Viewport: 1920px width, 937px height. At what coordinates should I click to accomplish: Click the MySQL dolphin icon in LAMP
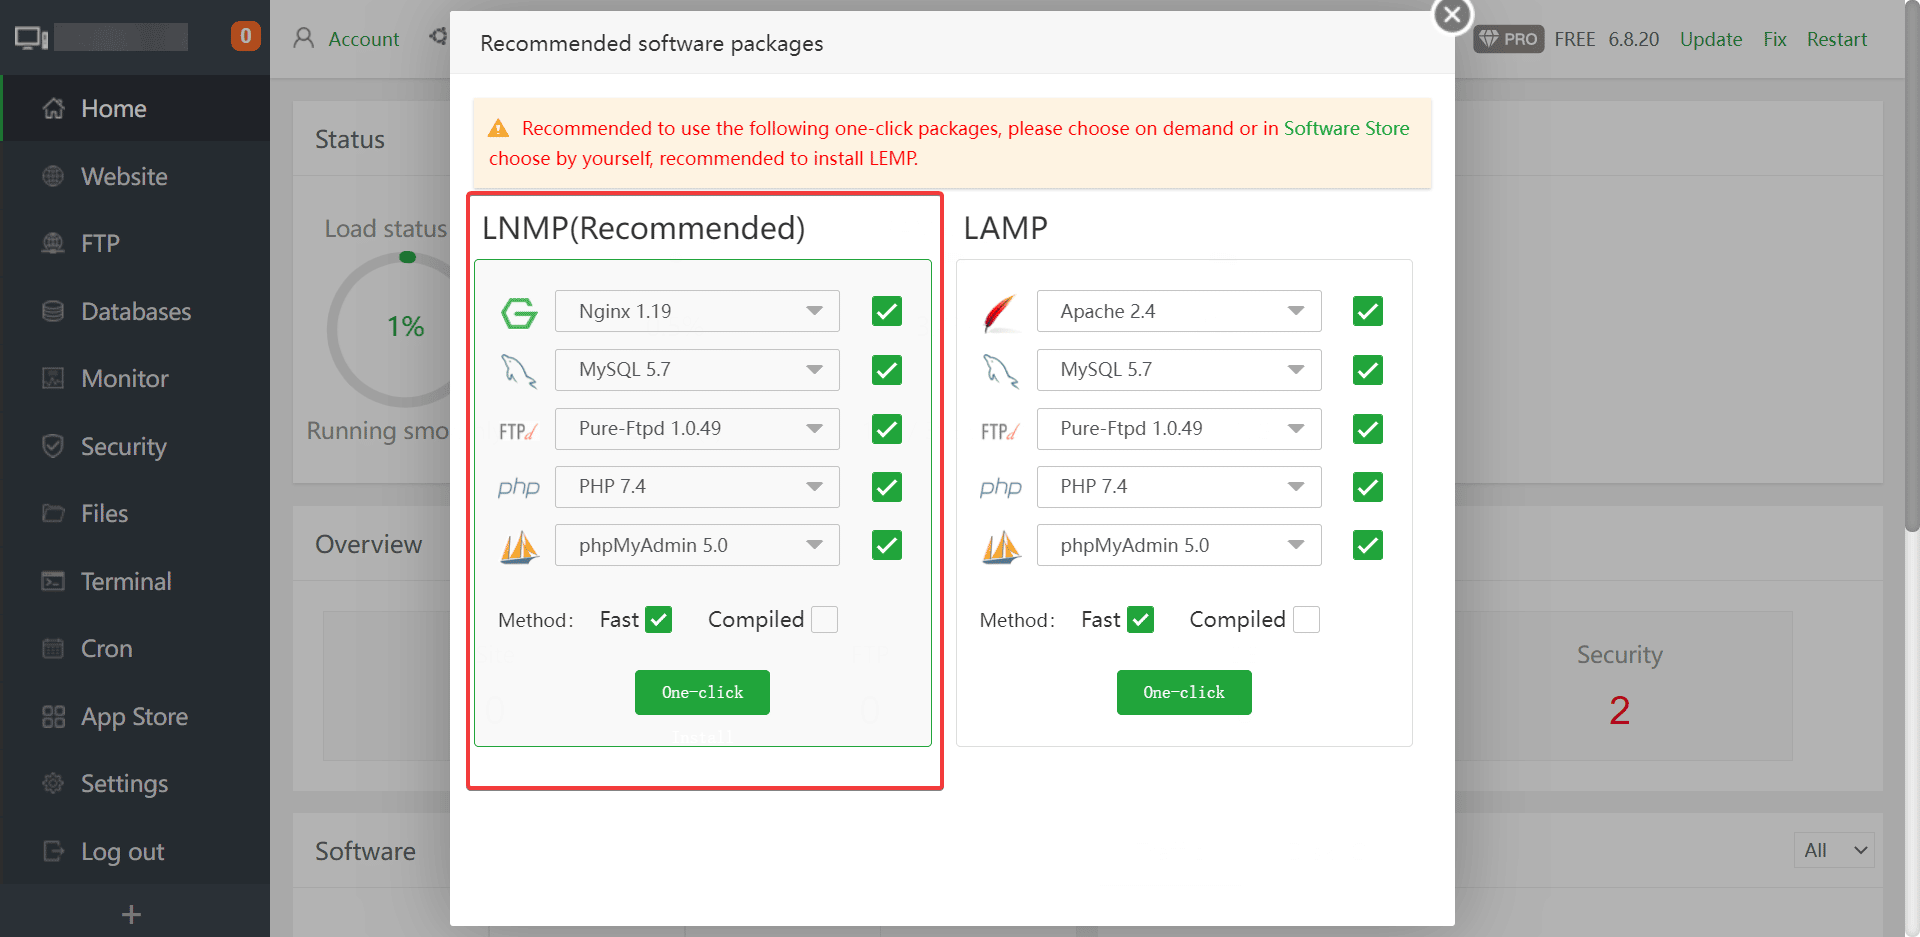(1001, 371)
